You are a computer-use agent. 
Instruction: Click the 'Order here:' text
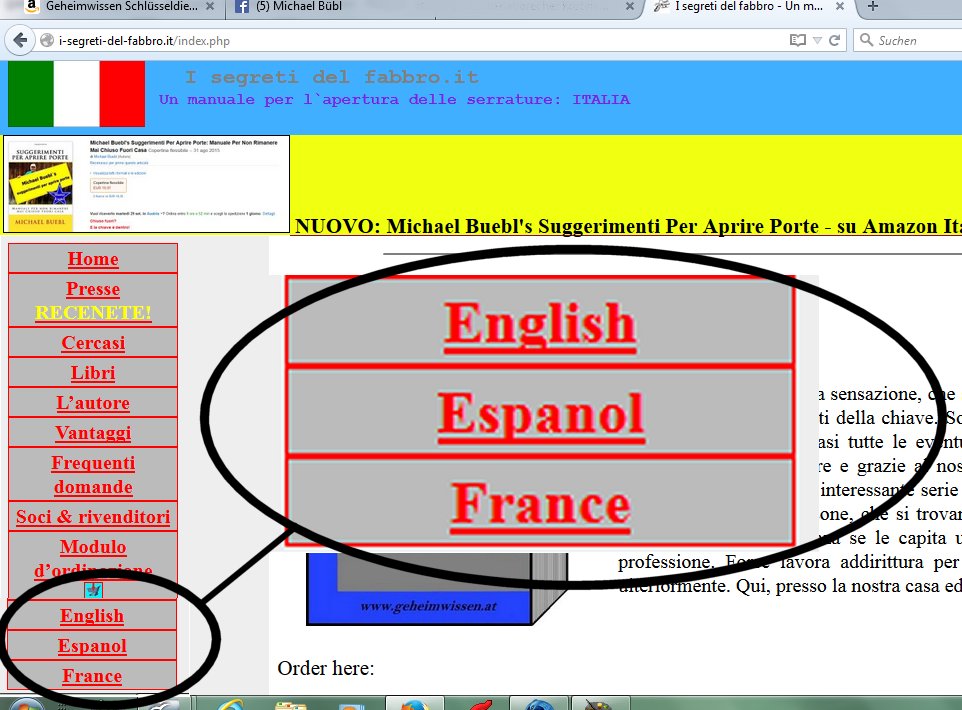(326, 668)
